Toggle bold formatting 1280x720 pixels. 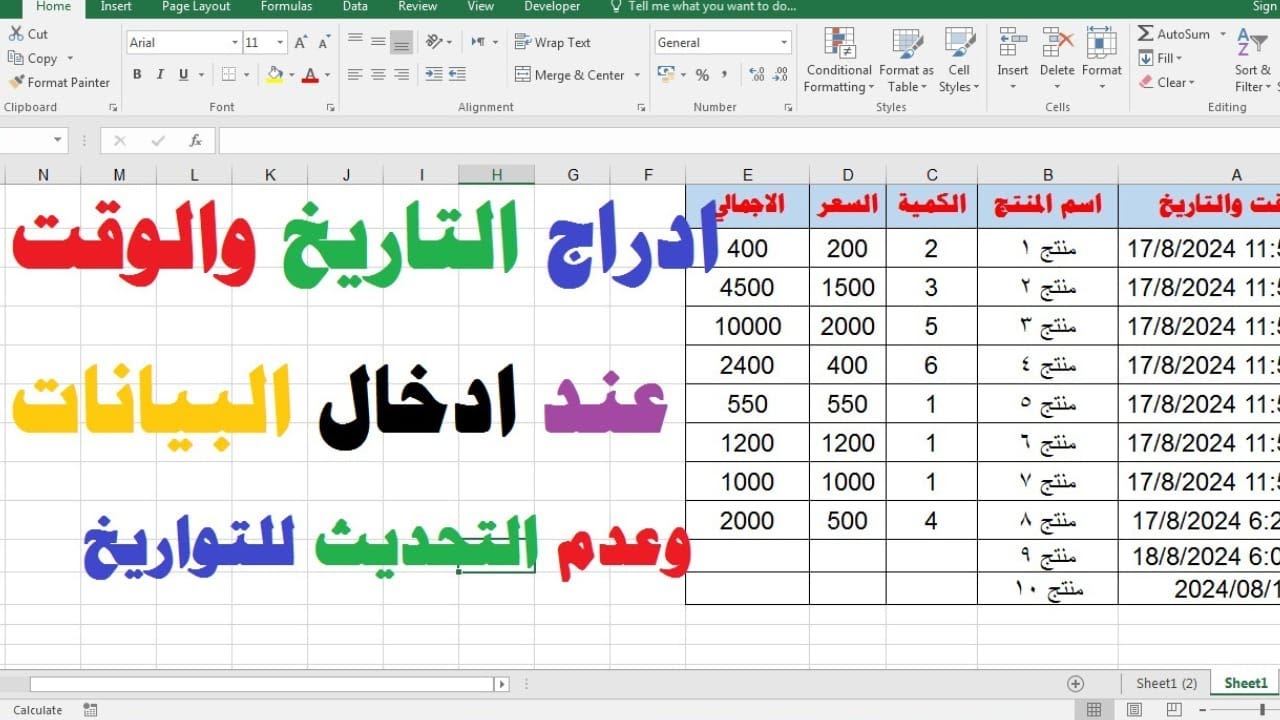pos(137,74)
